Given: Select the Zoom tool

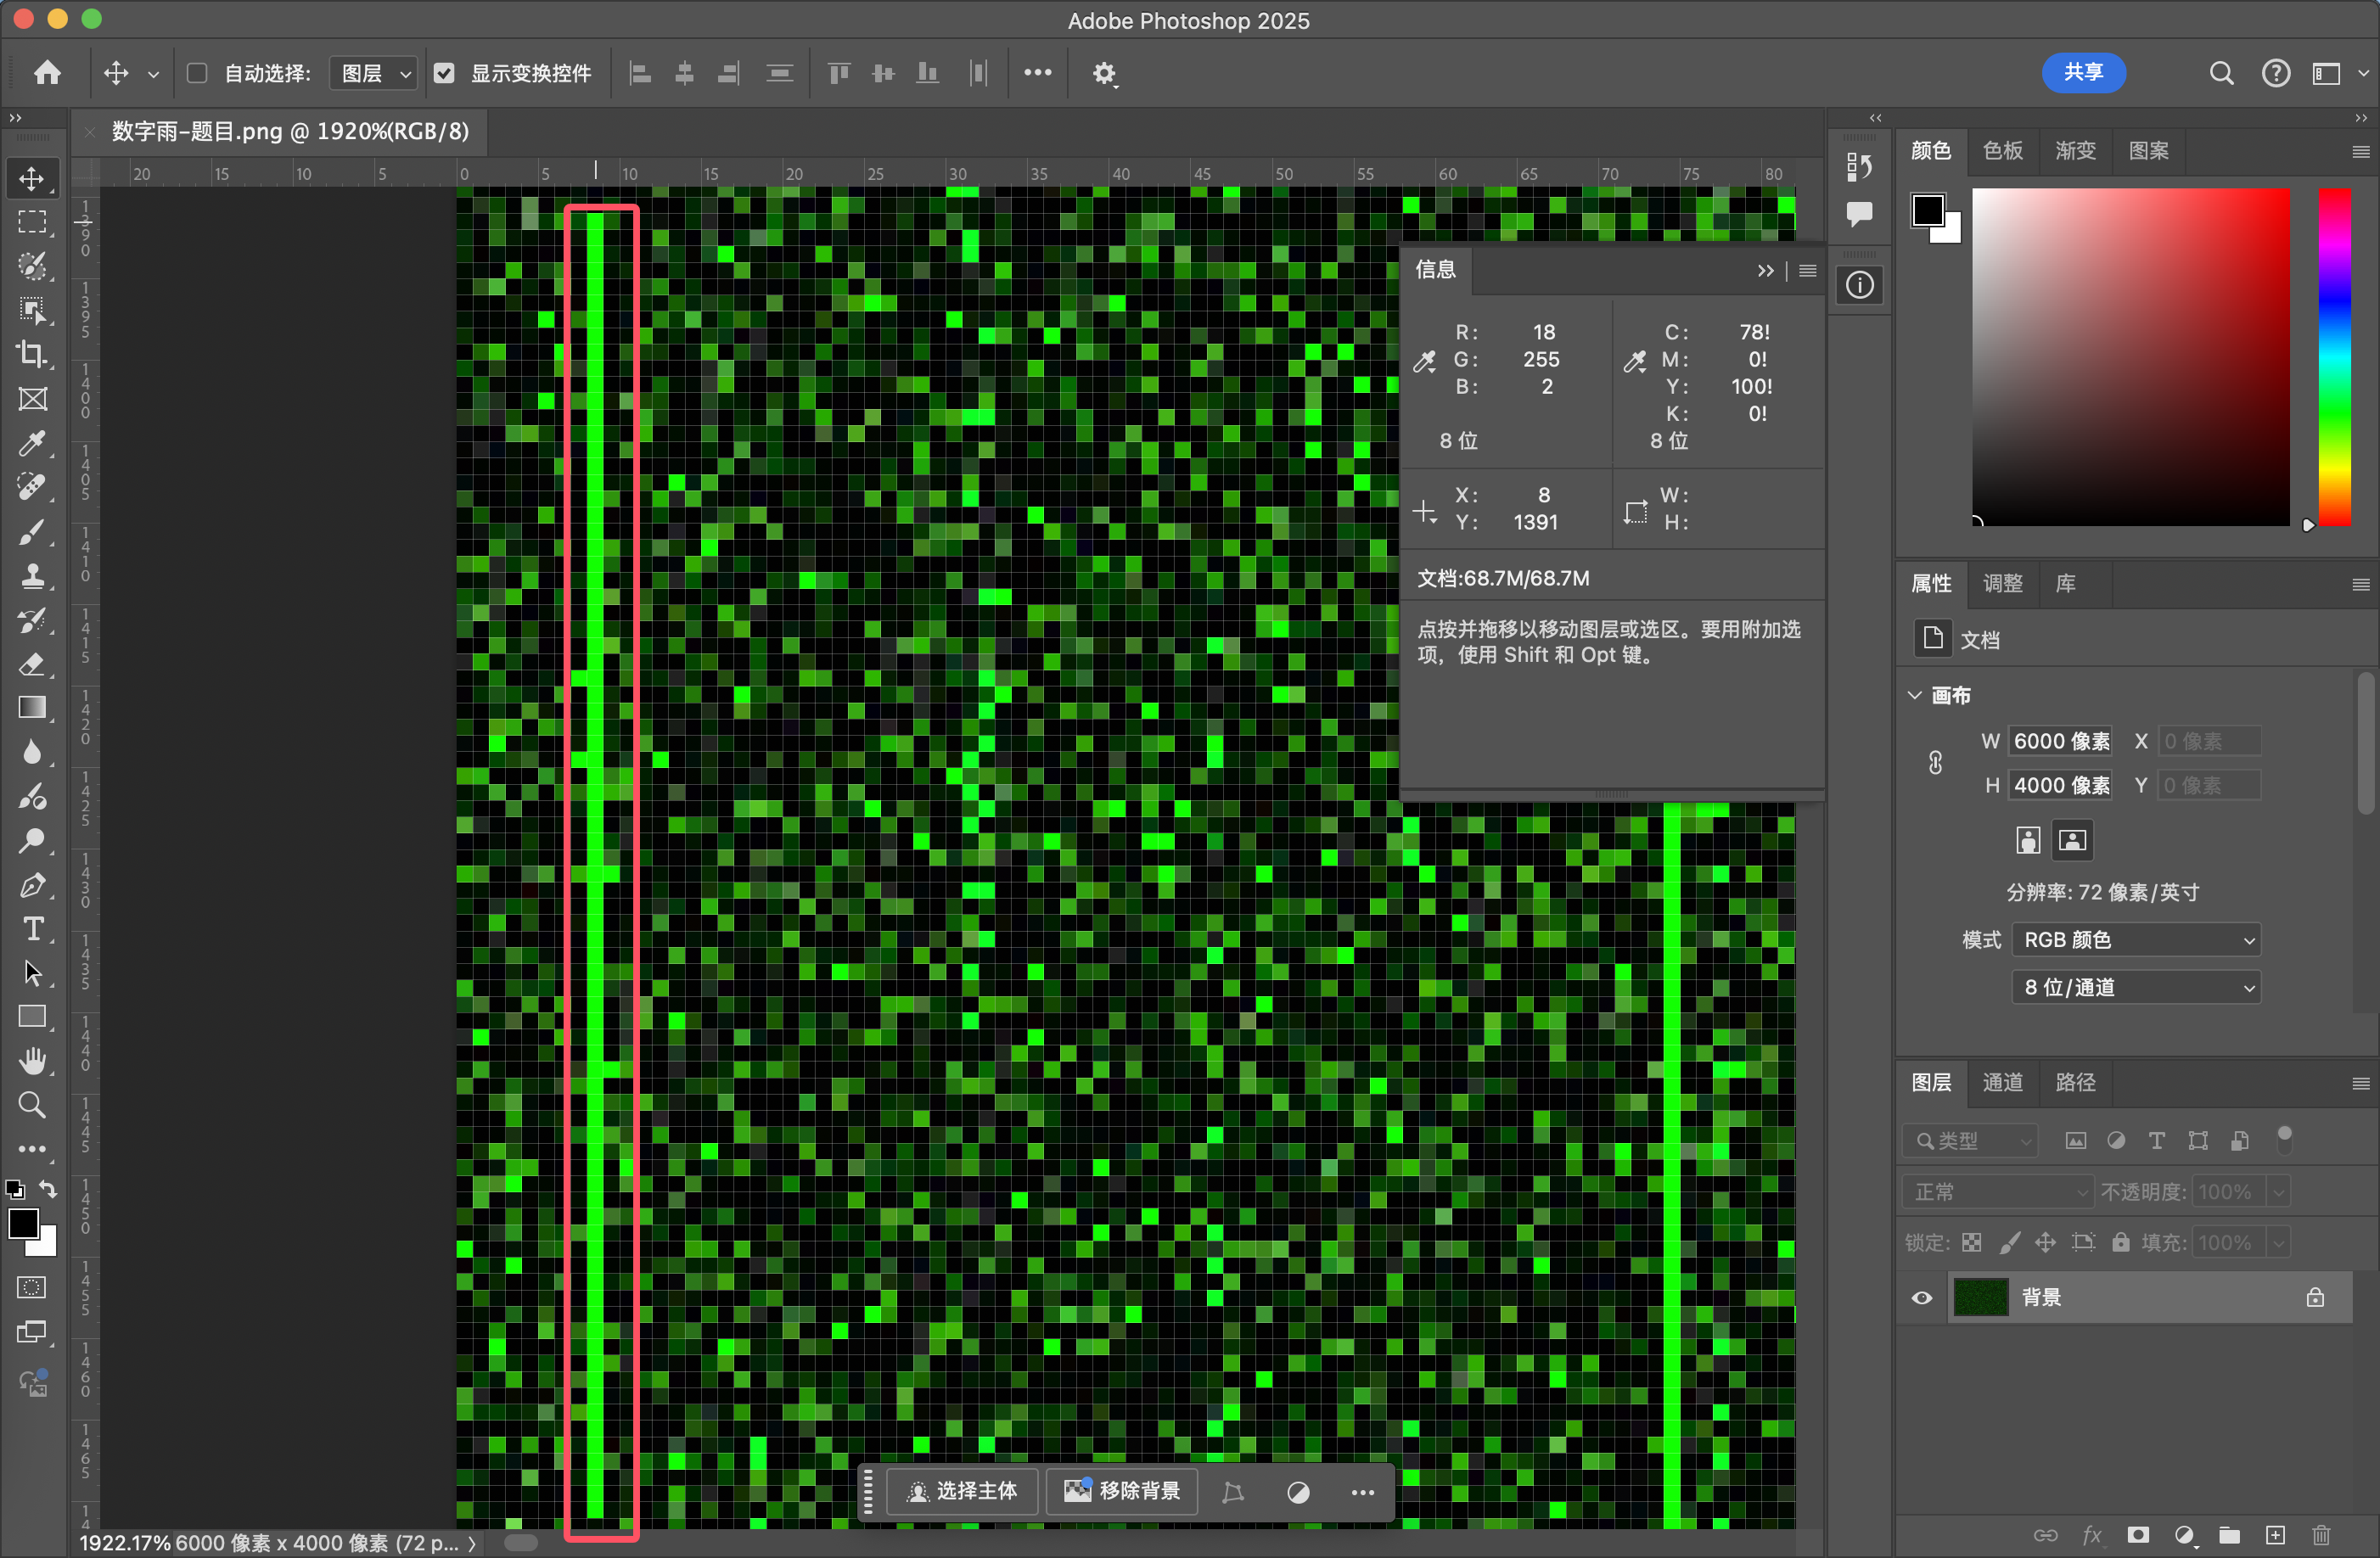Looking at the screenshot, I should point(32,1105).
